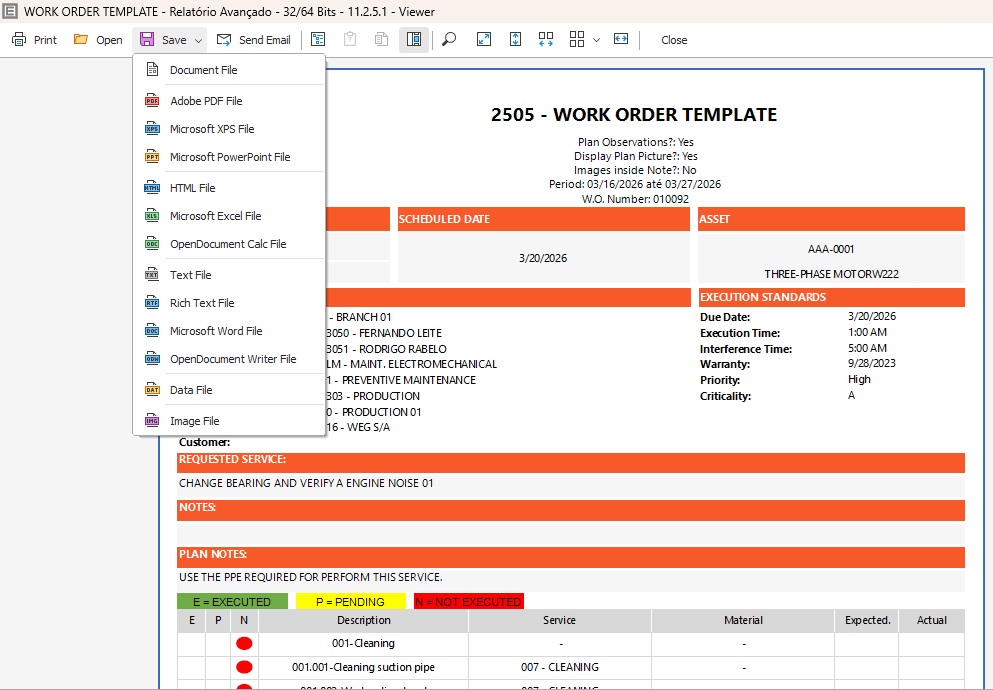Click the Open folder icon
The width and height of the screenshot is (993, 690).
(x=81, y=40)
